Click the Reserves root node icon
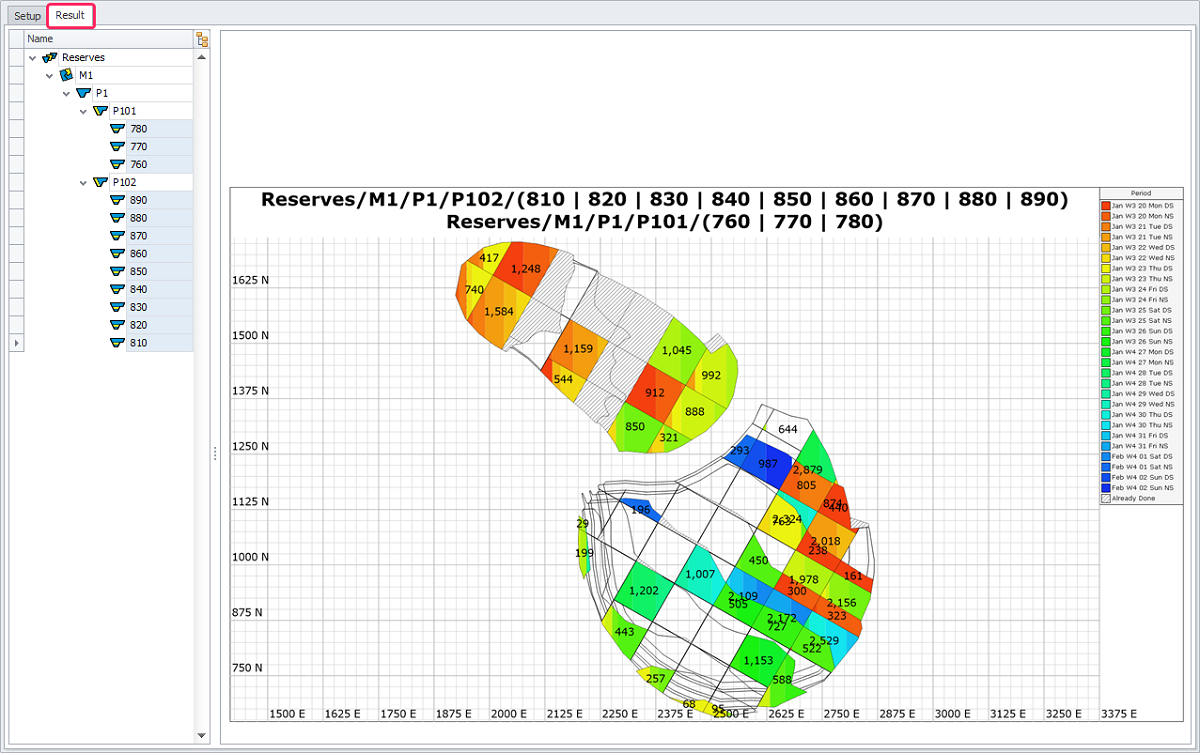 [50, 58]
